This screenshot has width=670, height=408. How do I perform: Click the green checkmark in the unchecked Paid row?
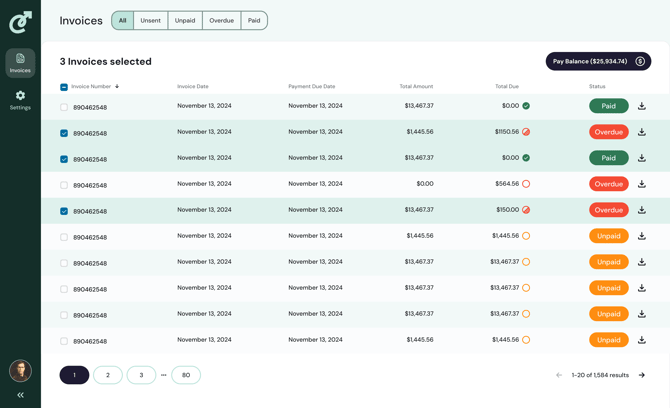click(526, 106)
